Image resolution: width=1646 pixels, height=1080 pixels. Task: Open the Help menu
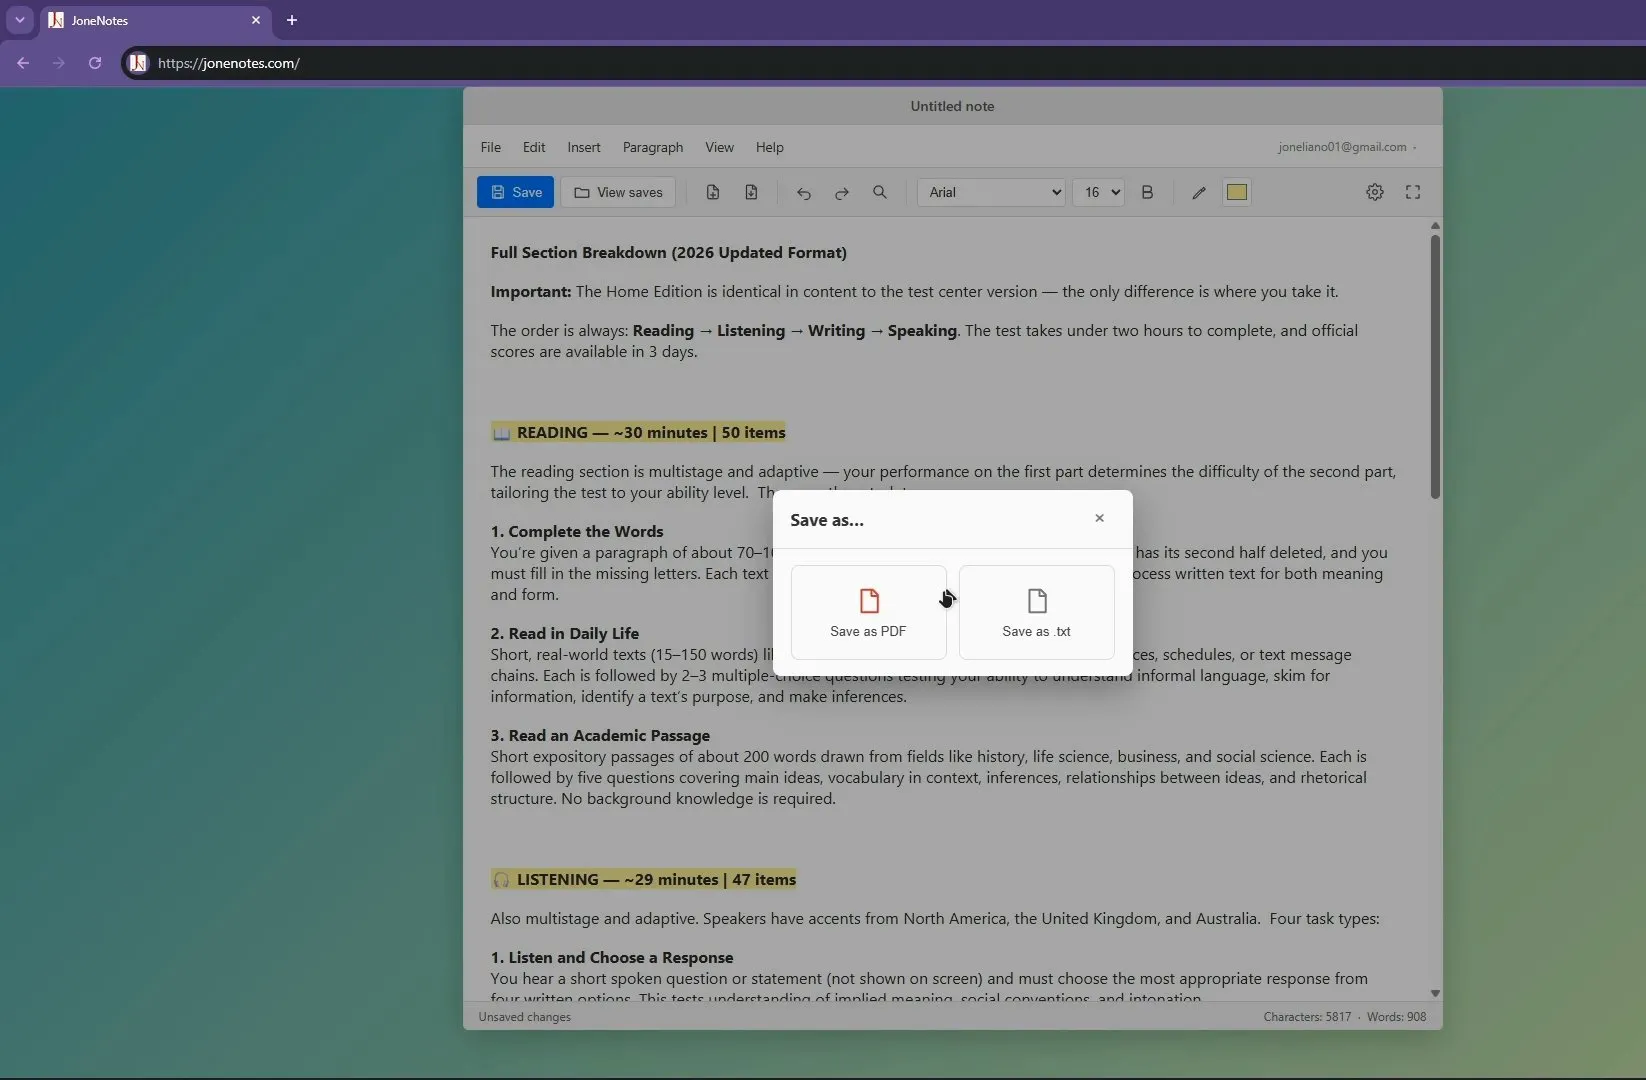coord(769,147)
